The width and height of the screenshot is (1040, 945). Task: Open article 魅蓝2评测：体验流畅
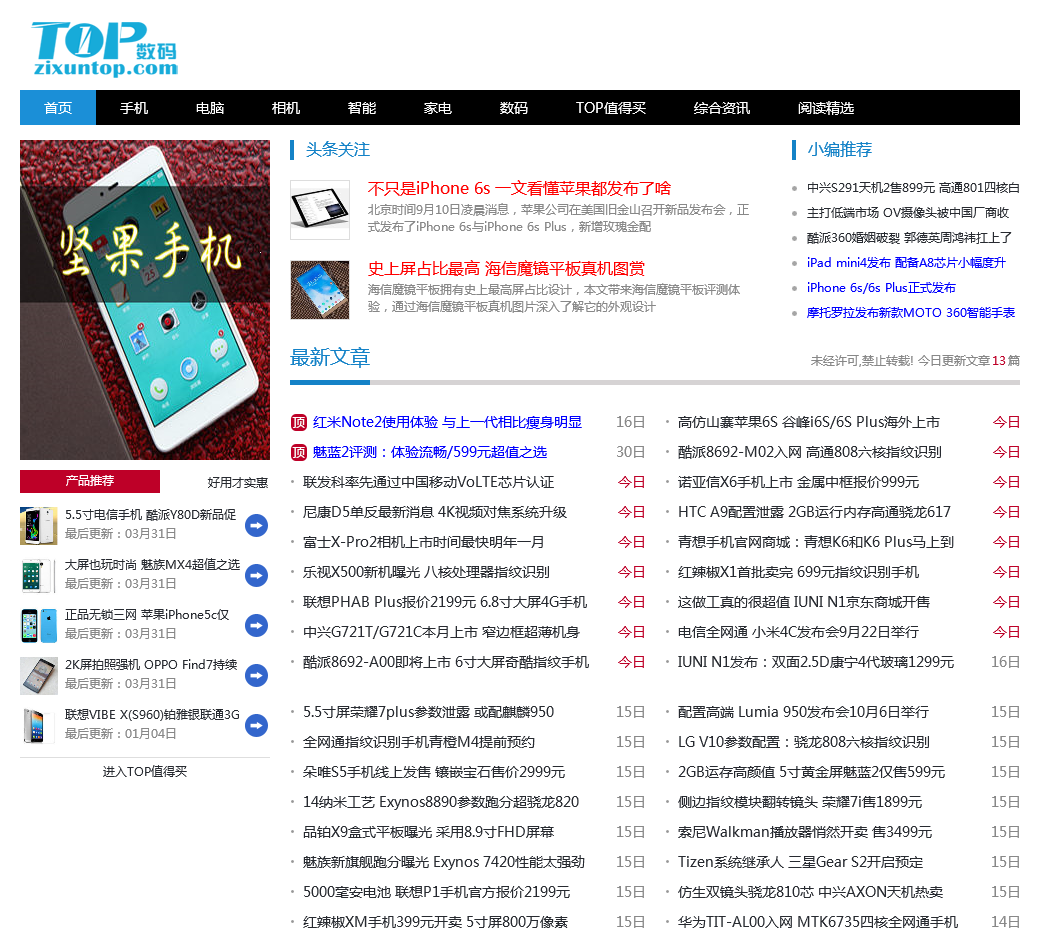[430, 452]
